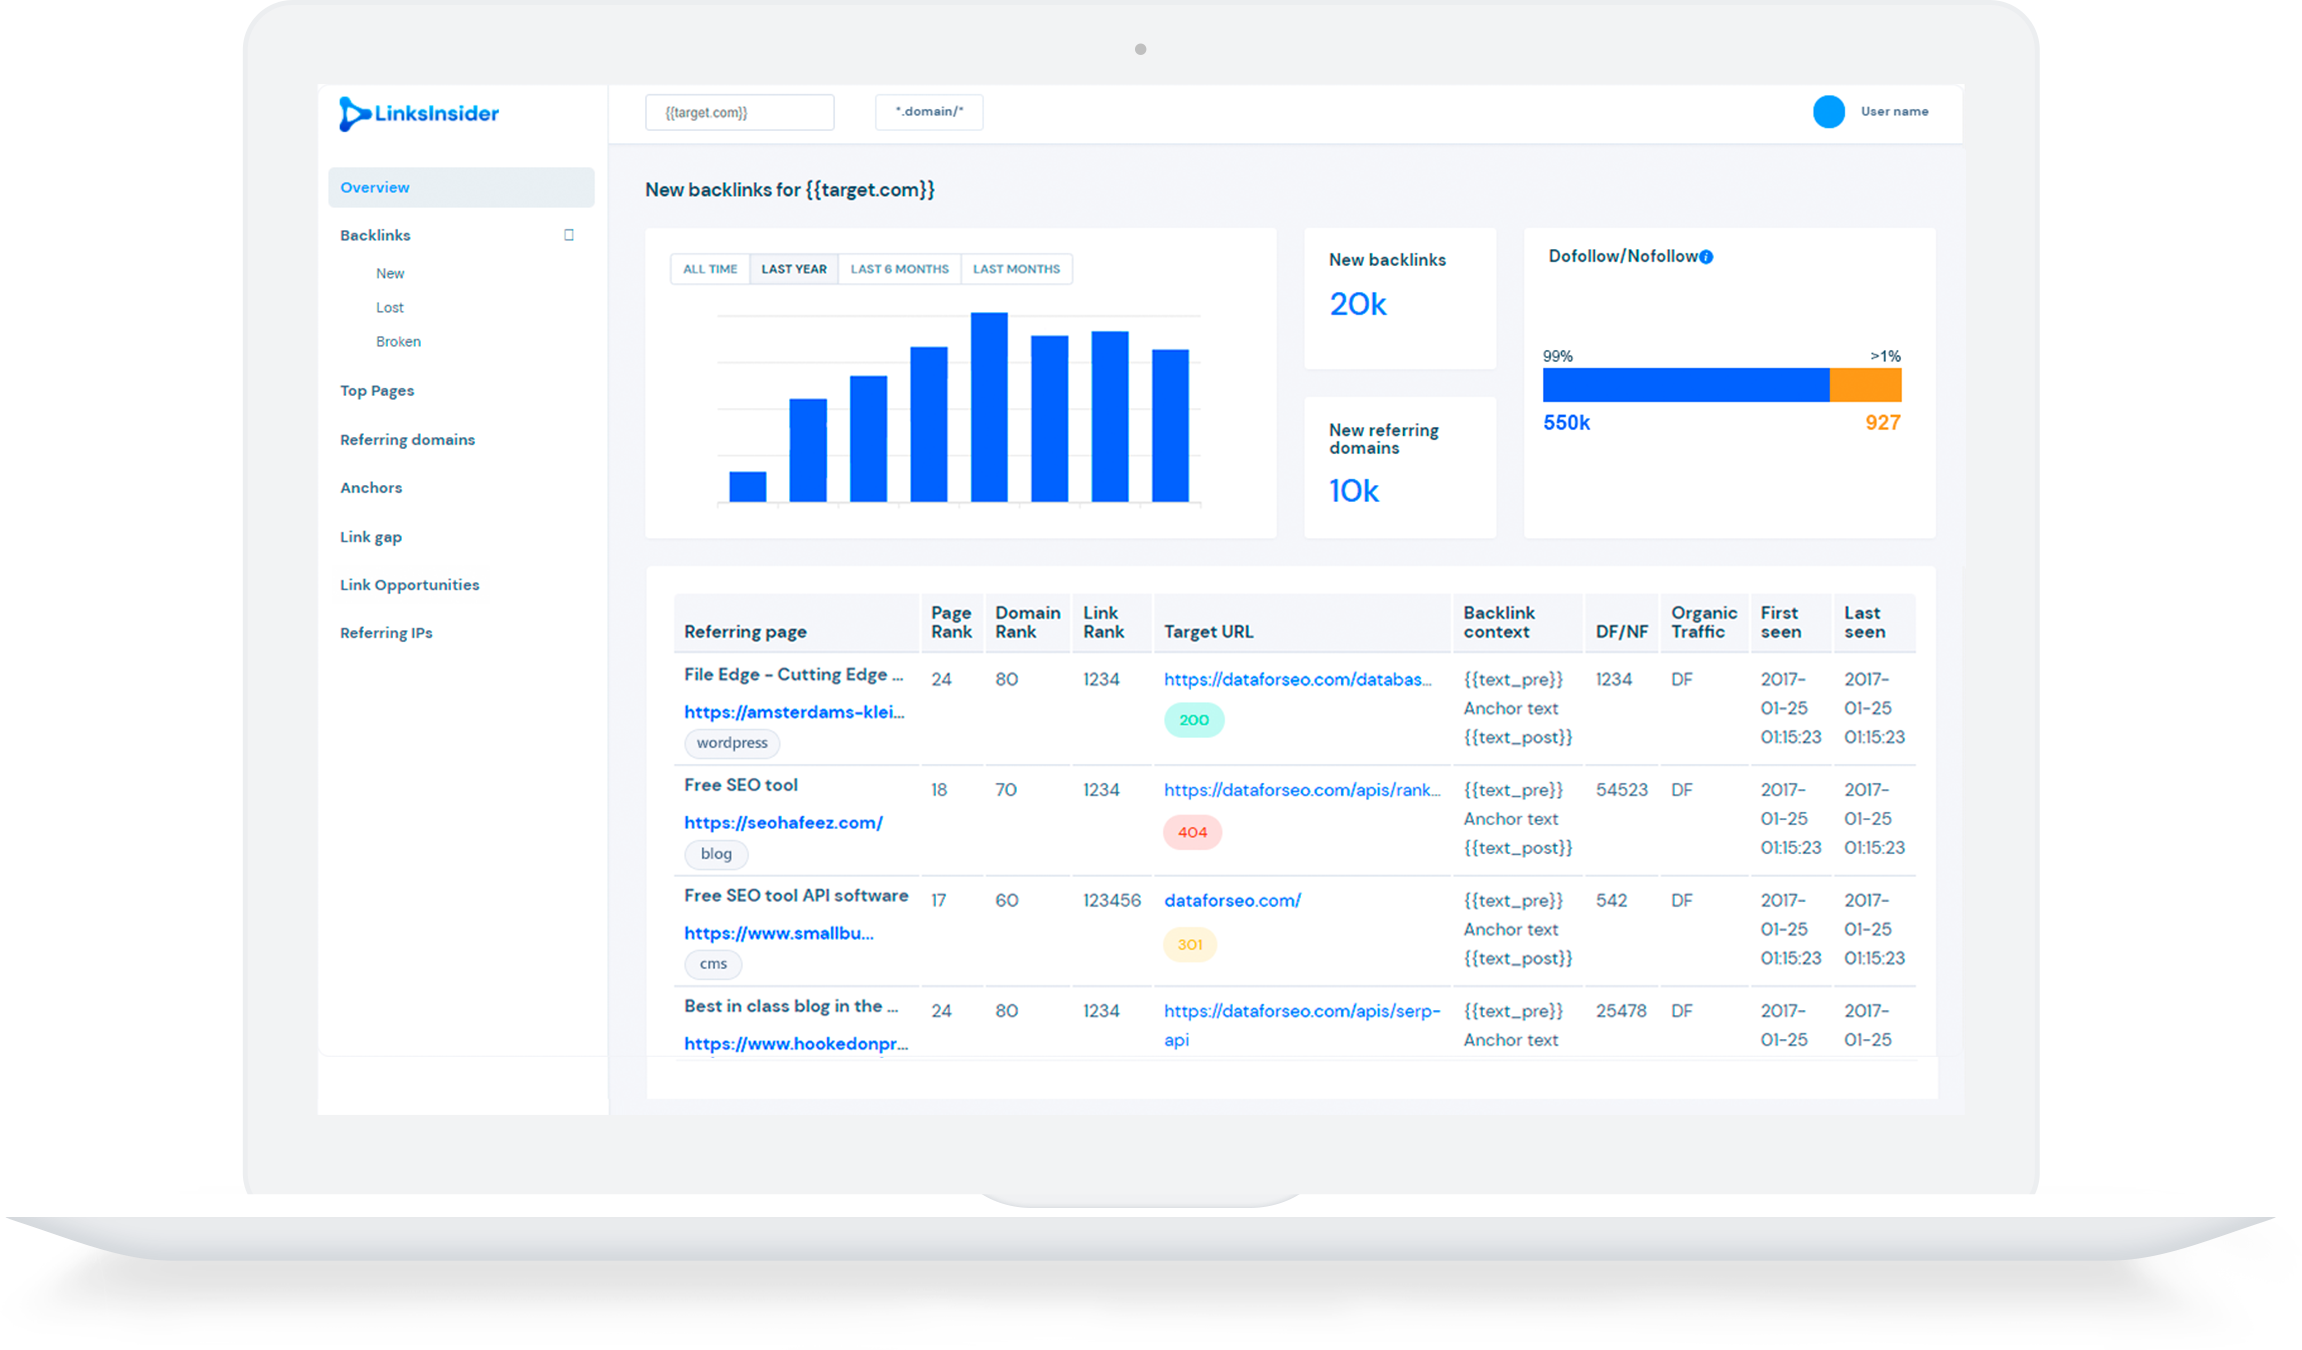This screenshot has height=1350, width=2302.
Task: Open Referring domains in sidebar
Action: click(407, 440)
